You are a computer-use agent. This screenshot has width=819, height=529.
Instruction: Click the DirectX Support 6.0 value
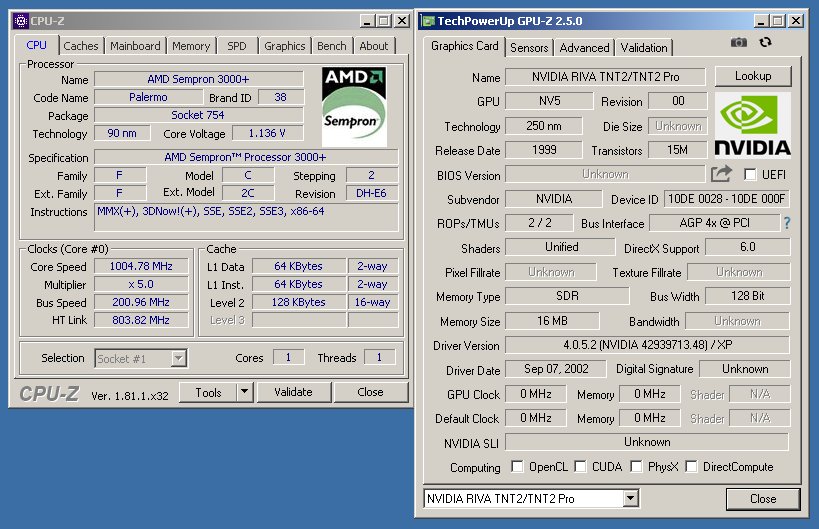click(747, 247)
